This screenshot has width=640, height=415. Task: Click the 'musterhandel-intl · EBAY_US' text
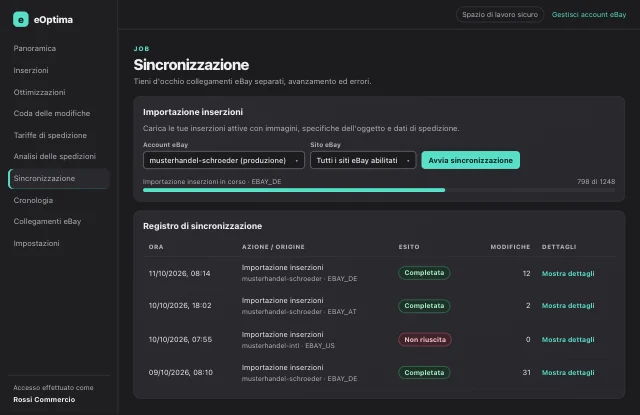point(288,346)
